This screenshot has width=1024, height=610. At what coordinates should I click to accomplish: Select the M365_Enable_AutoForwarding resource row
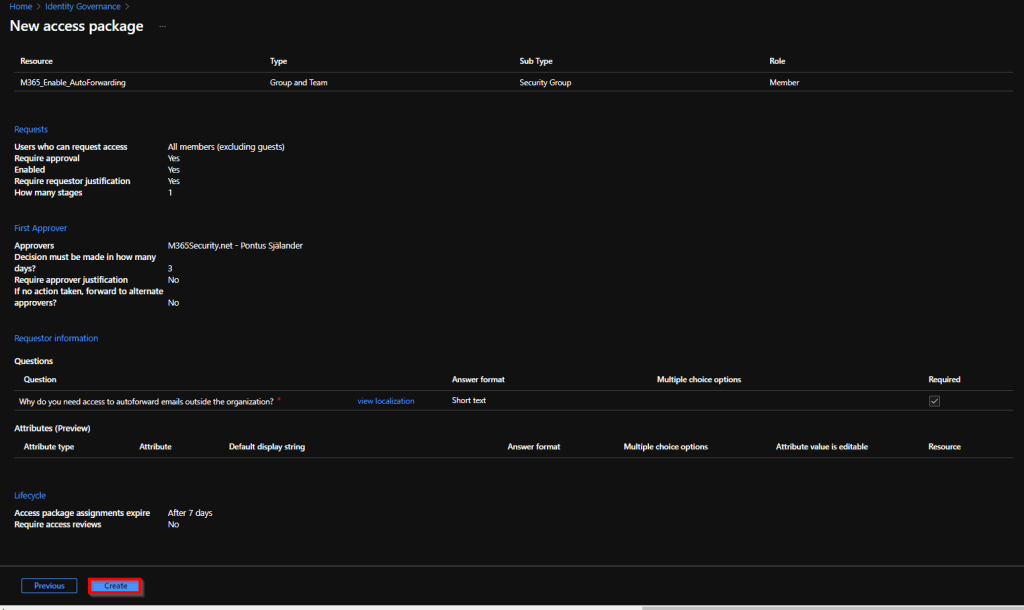click(73, 83)
